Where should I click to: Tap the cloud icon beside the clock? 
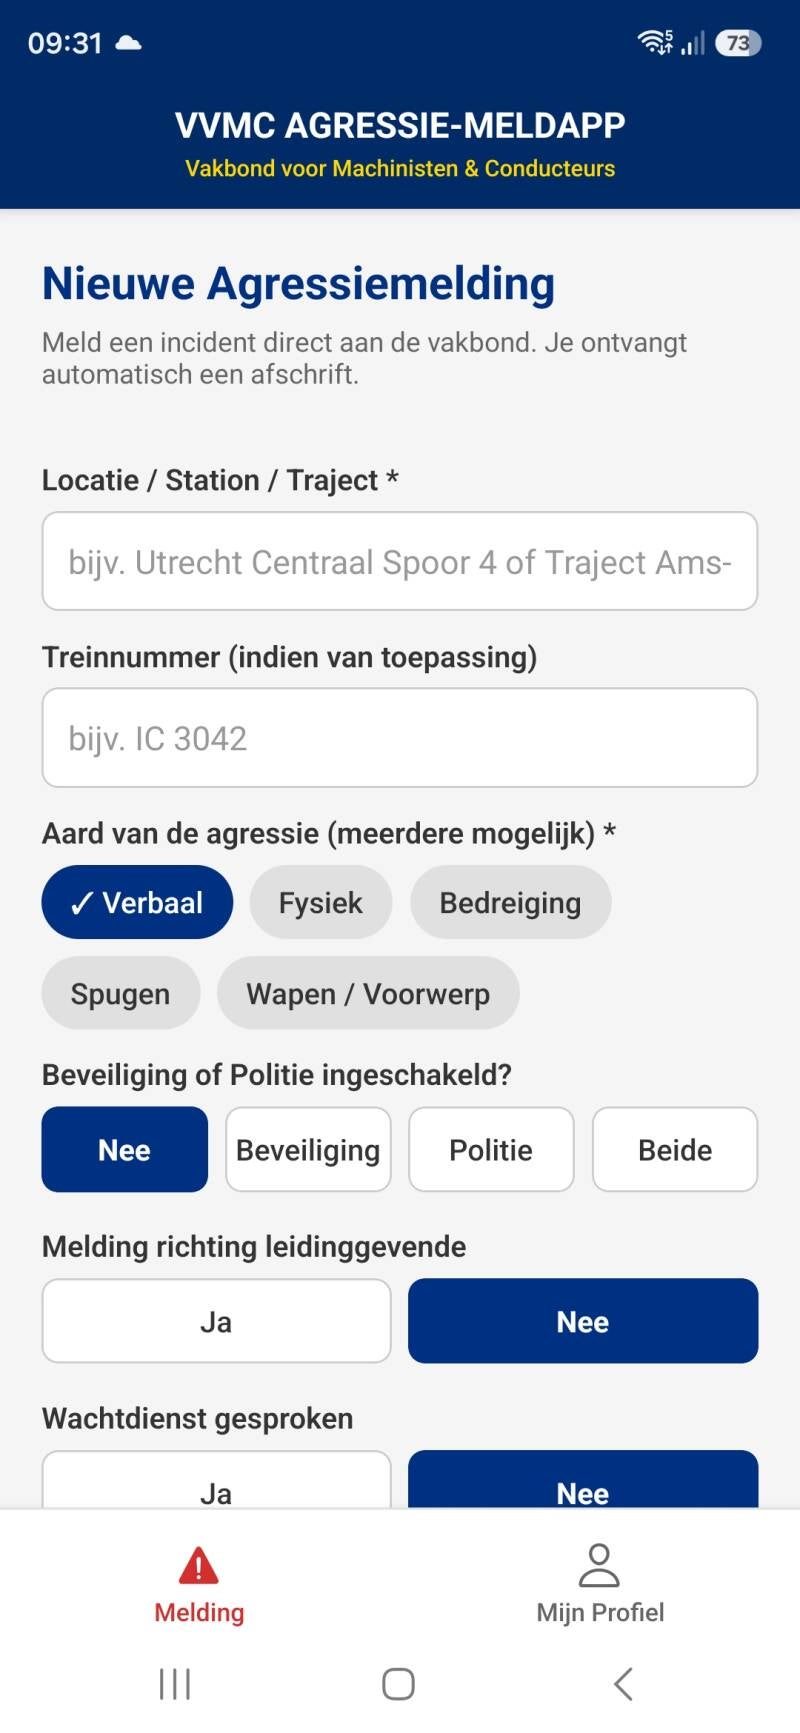pos(129,43)
